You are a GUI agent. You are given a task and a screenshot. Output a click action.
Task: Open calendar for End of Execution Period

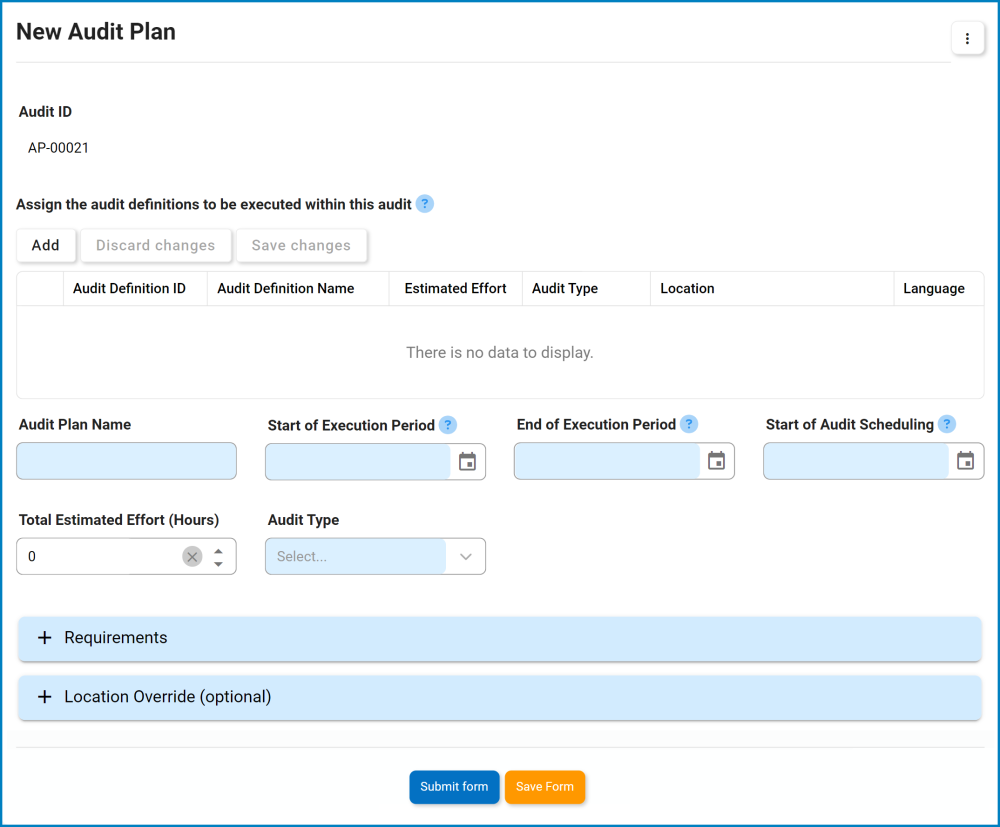point(716,461)
